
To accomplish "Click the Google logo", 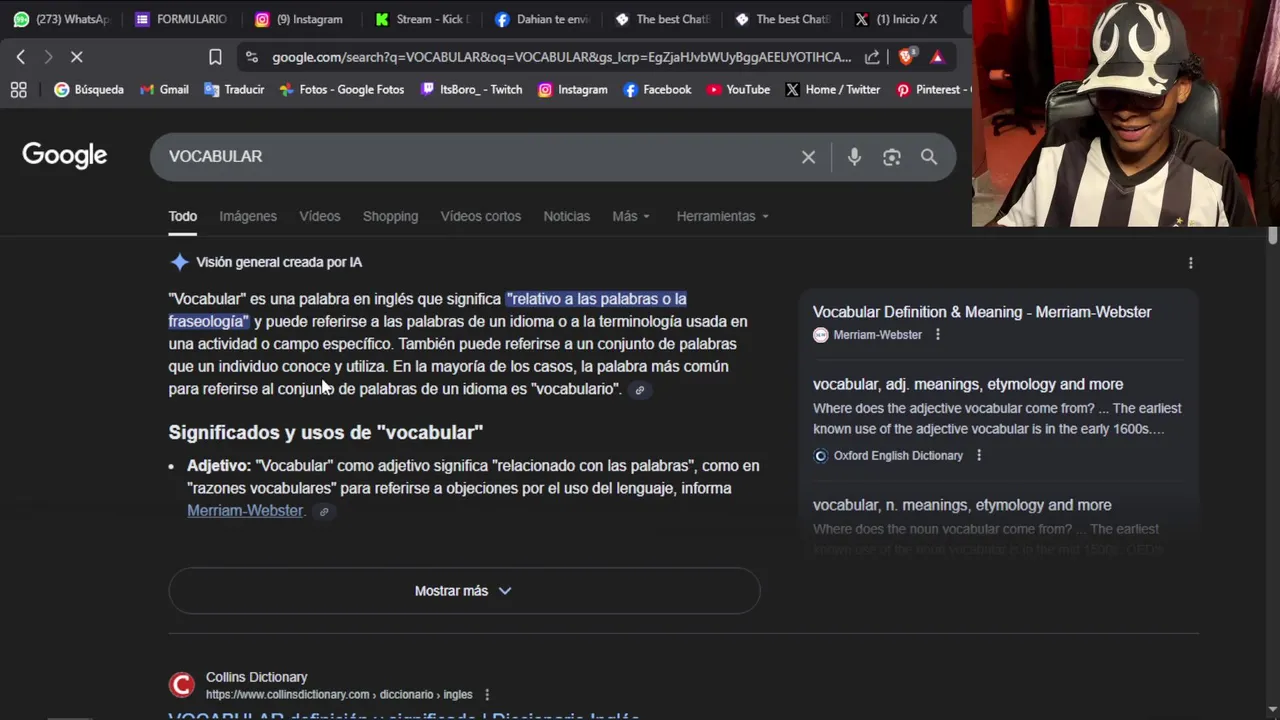I will tap(65, 155).
